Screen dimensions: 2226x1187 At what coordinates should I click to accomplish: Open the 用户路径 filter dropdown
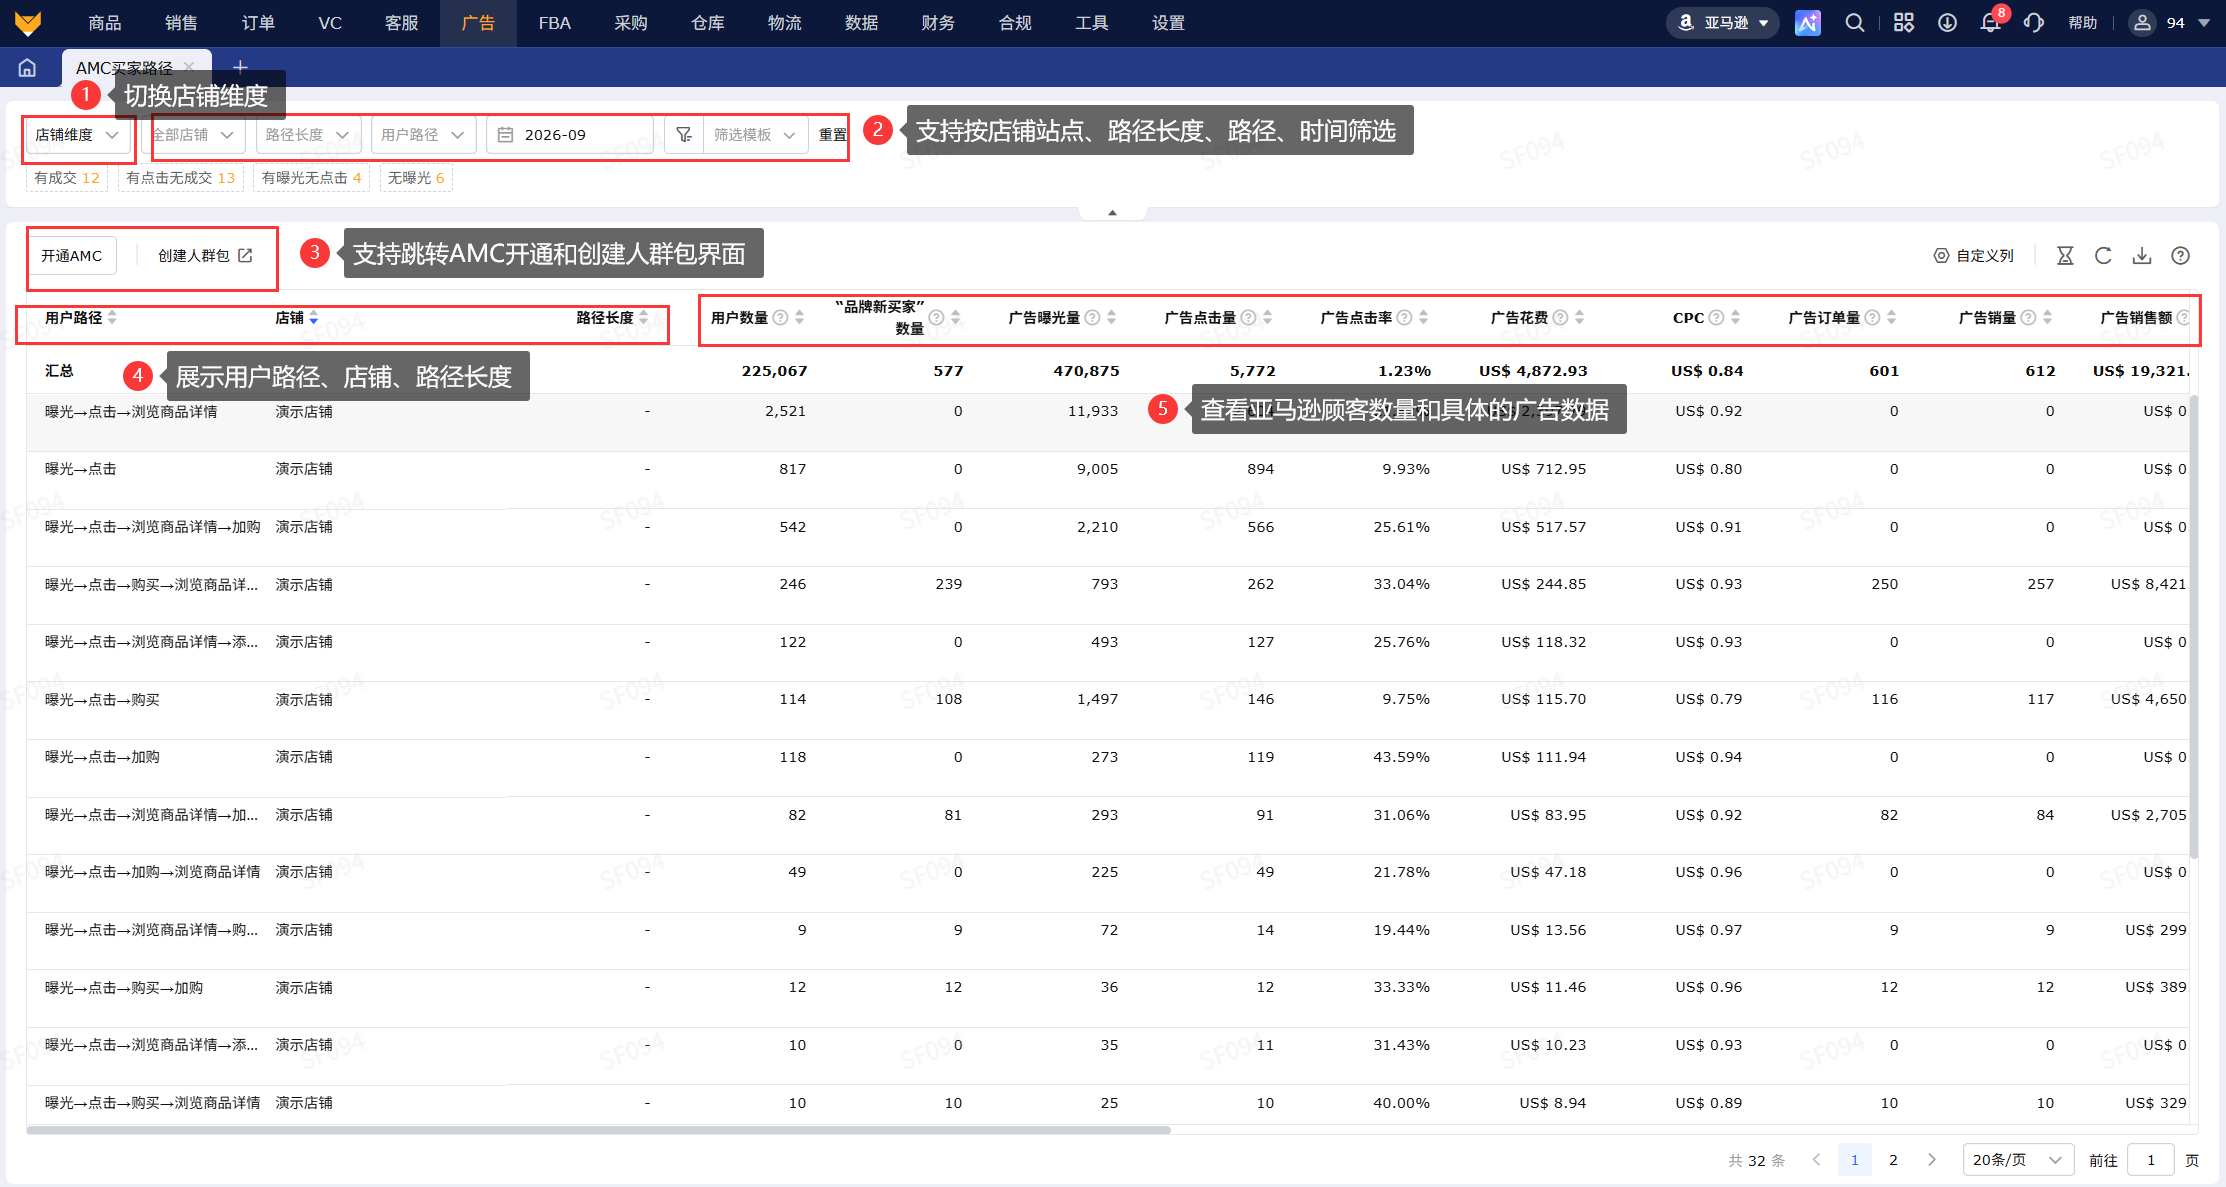422,135
